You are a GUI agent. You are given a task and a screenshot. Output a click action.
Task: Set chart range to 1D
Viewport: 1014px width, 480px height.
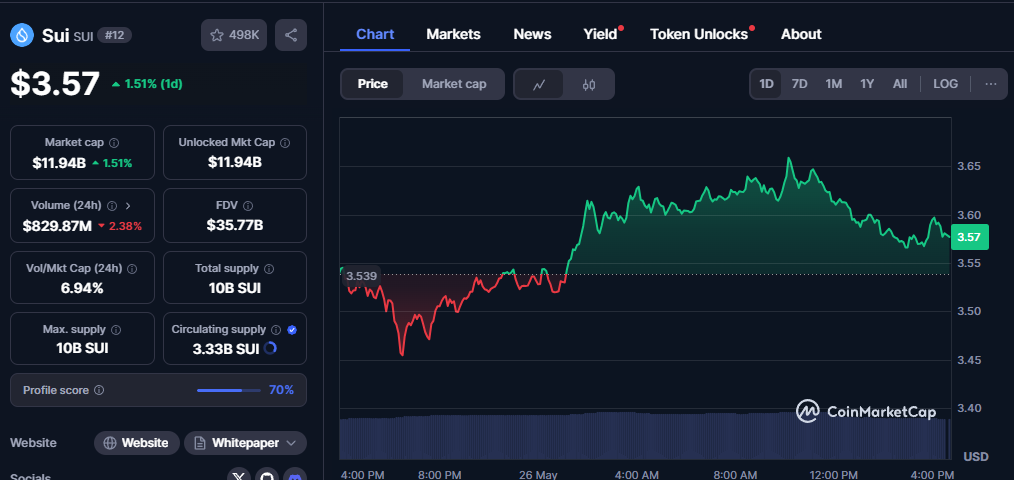(766, 84)
